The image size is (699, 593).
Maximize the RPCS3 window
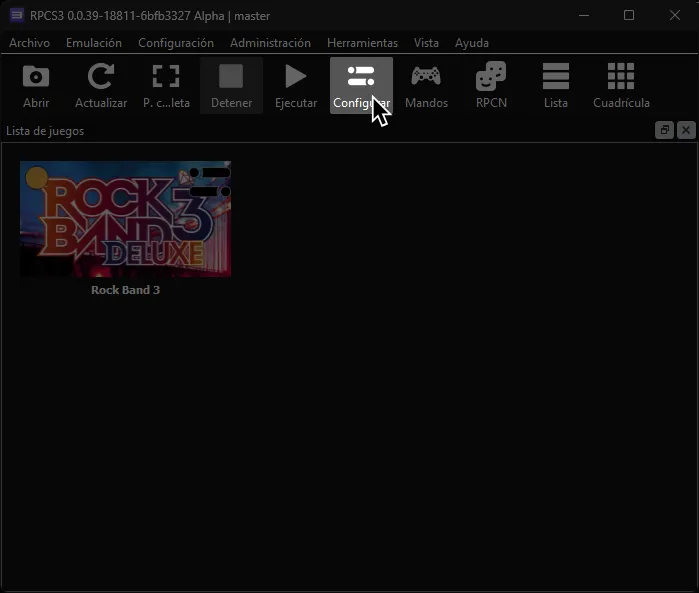[629, 16]
